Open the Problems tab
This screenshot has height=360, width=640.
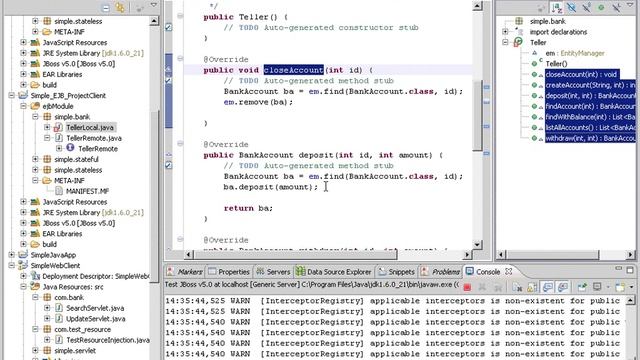click(x=440, y=271)
